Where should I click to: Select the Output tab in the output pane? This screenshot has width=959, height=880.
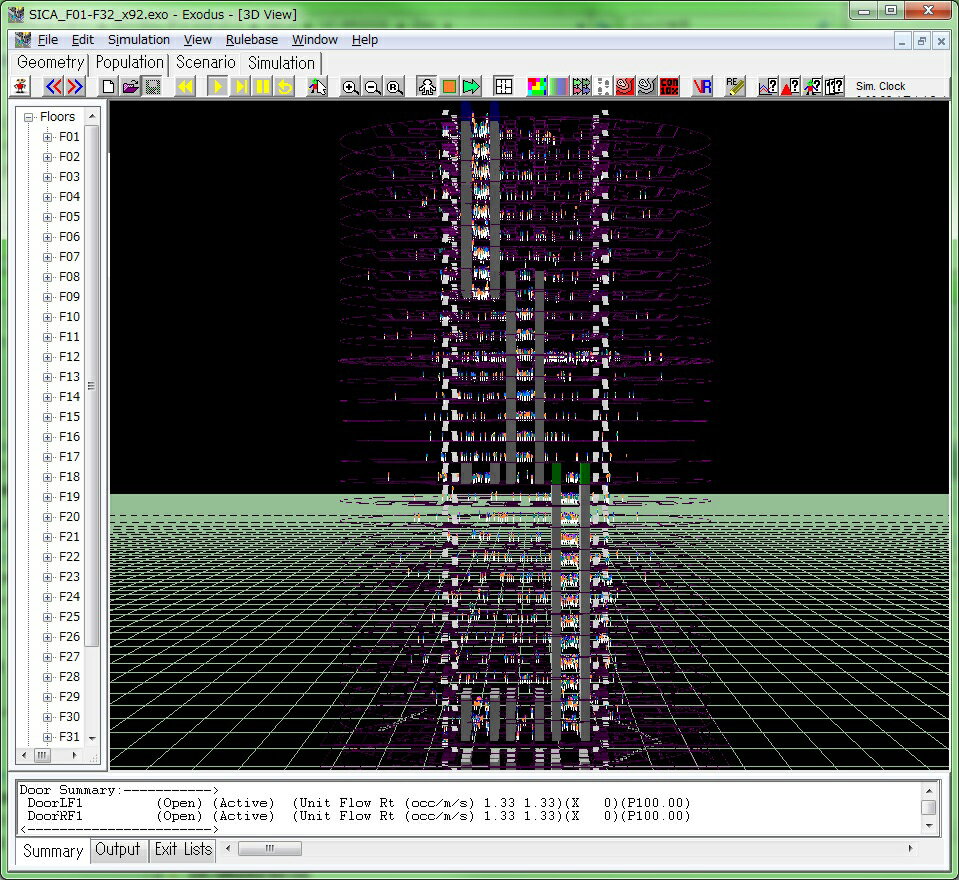coord(117,849)
